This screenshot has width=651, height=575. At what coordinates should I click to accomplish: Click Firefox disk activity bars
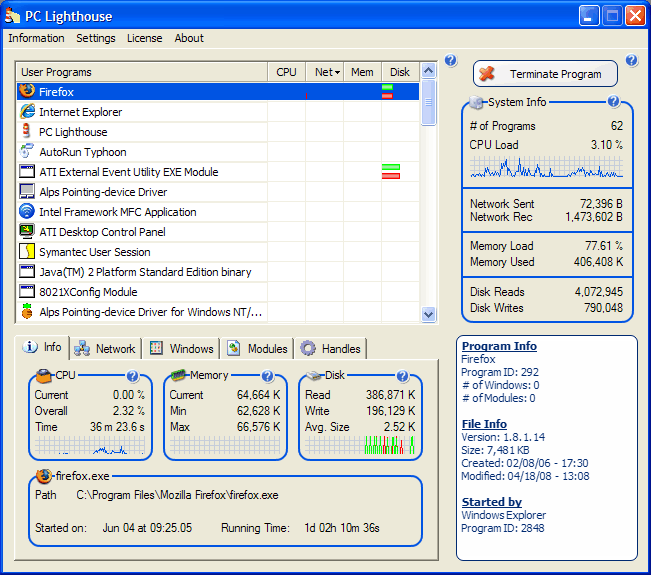pos(387,91)
